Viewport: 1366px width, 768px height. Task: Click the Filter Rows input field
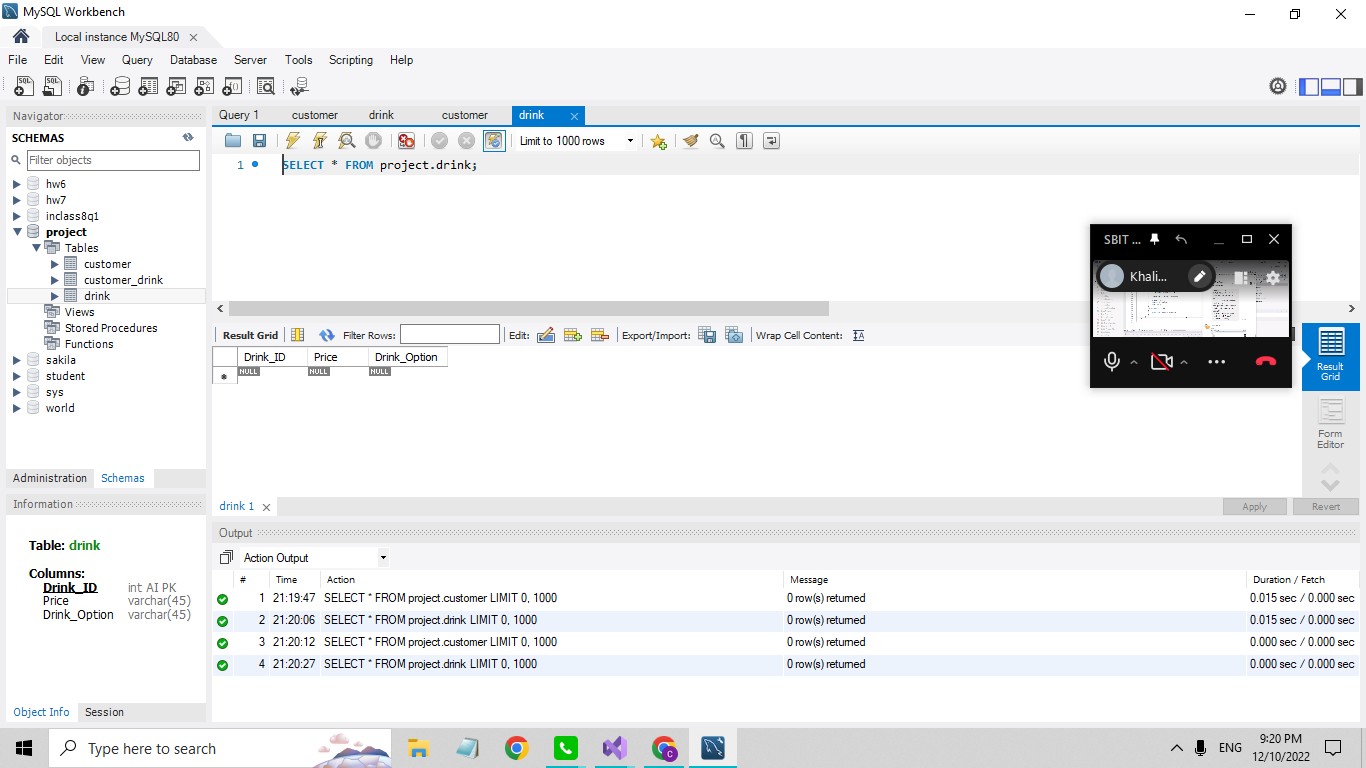pos(449,335)
